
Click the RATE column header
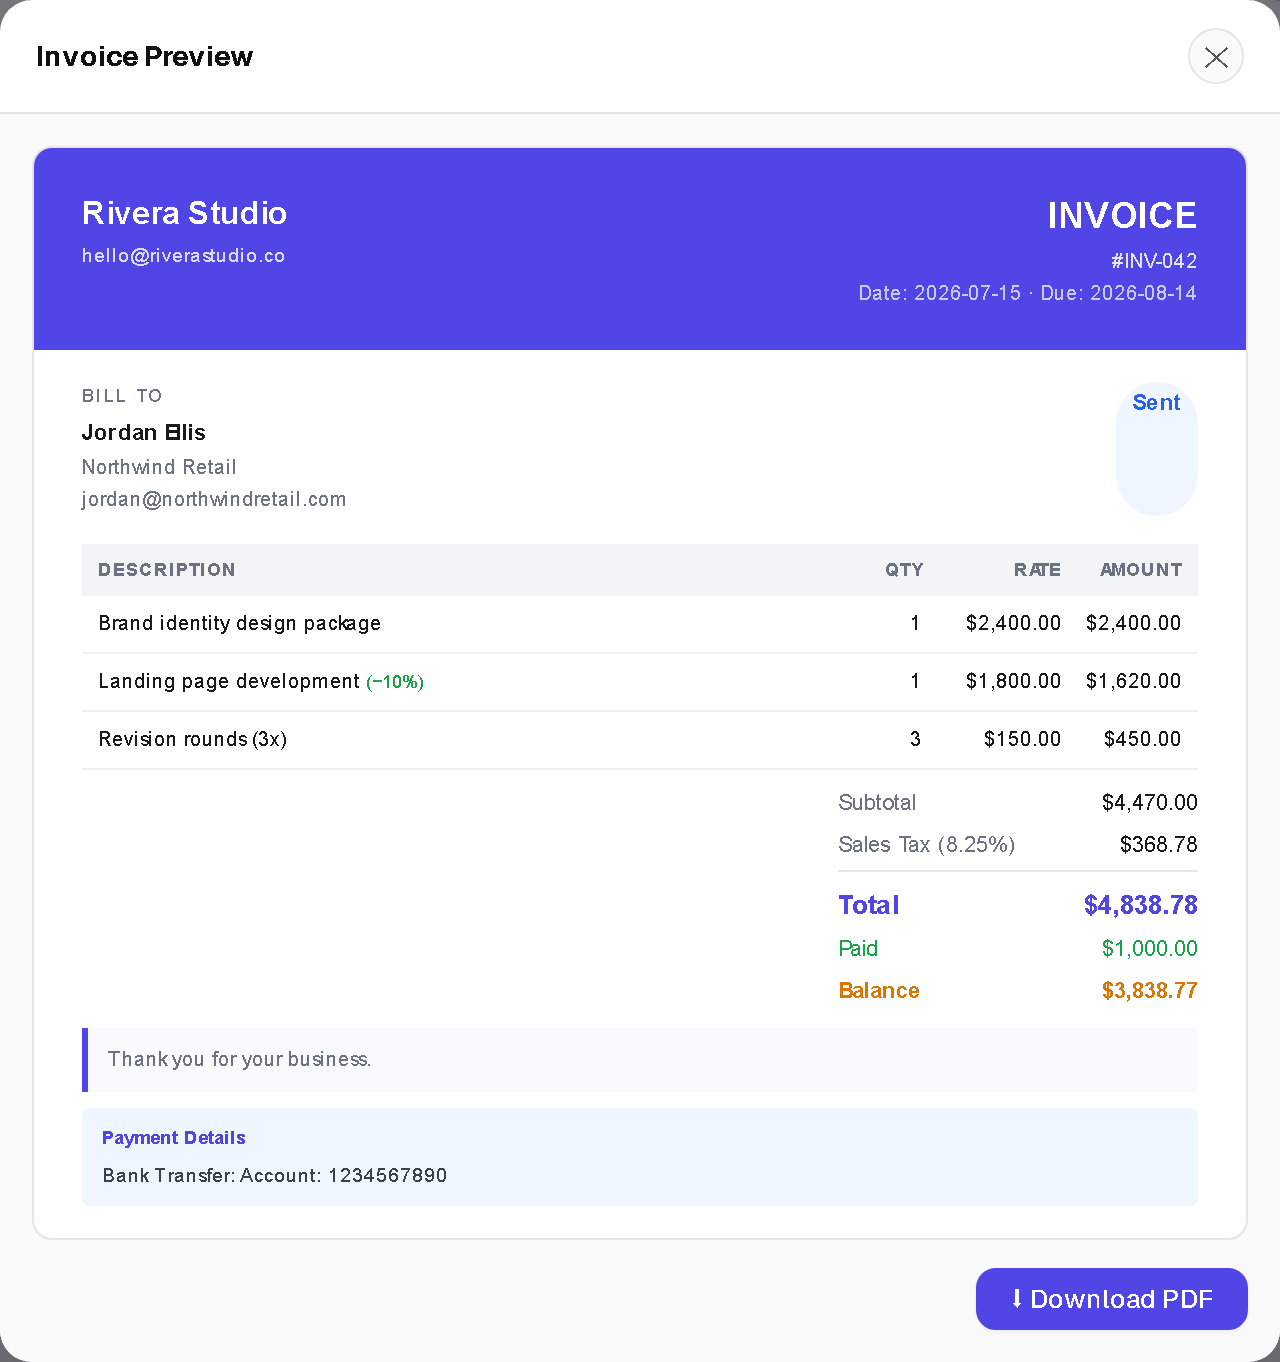[x=1037, y=570]
